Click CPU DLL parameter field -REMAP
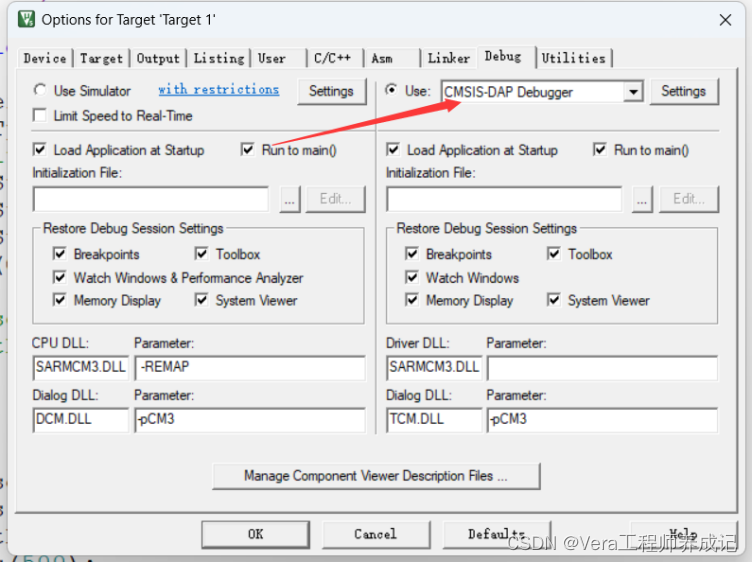 (x=250, y=367)
